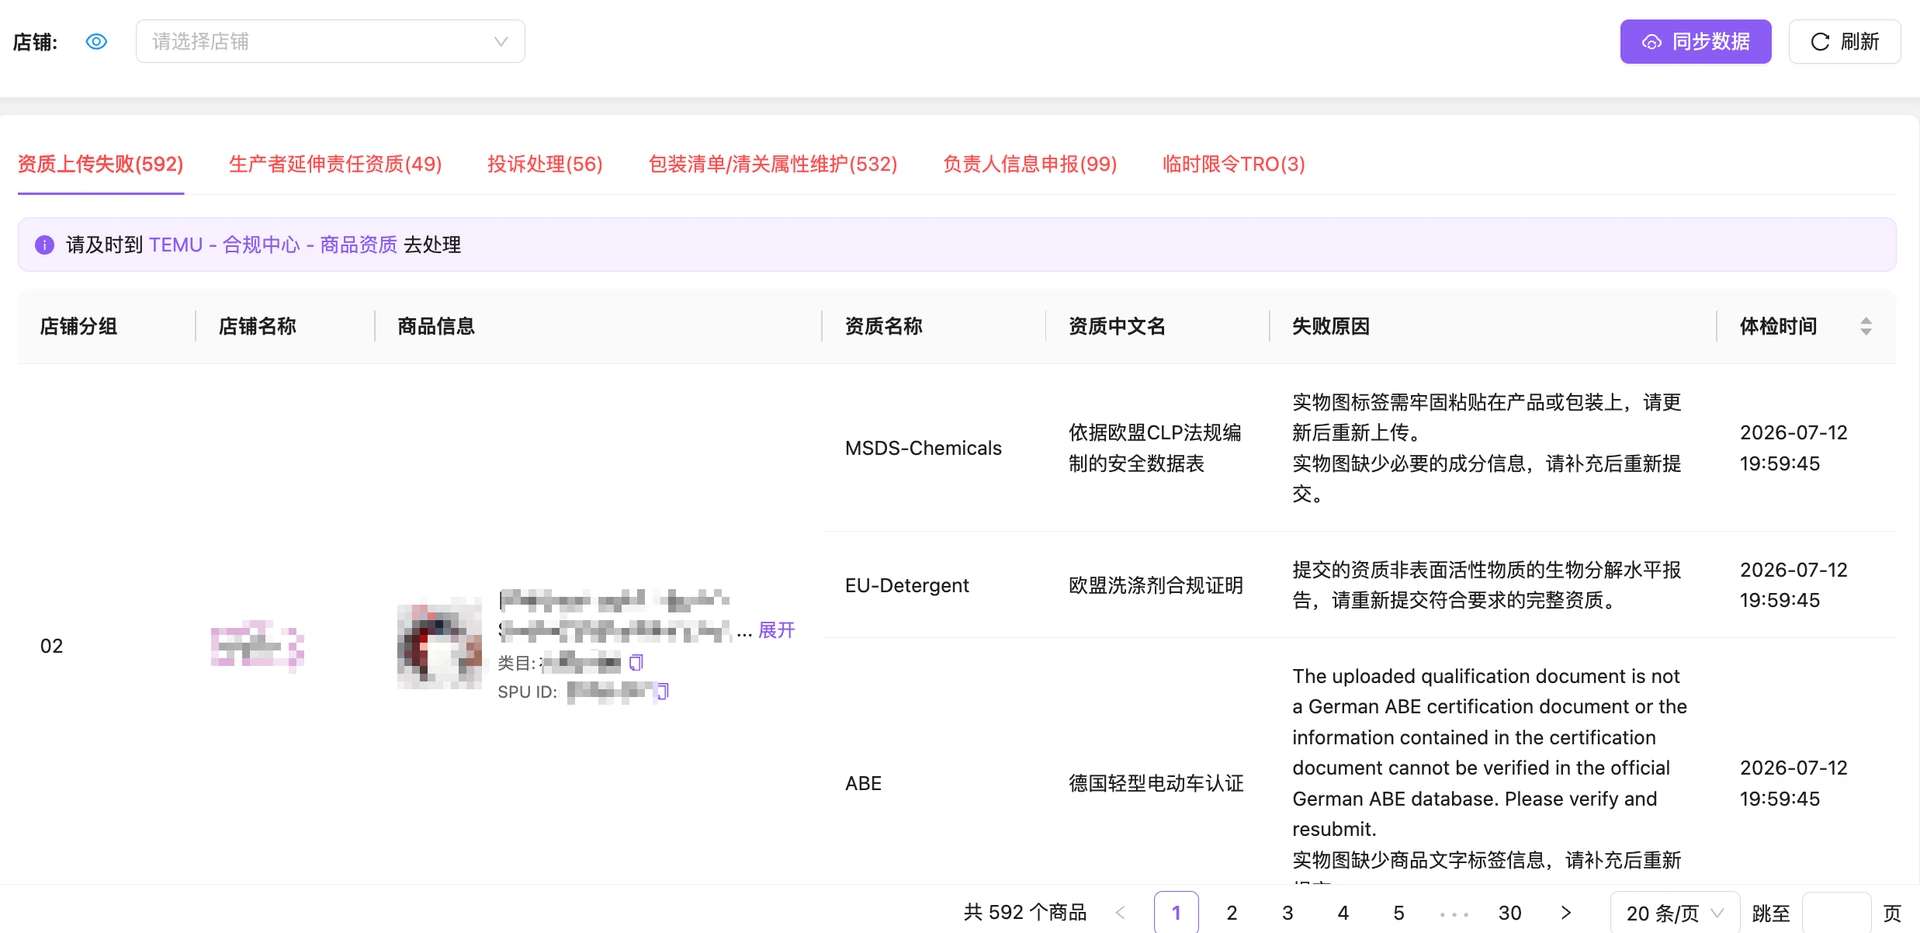1920x933 pixels.
Task: Sort by 体检时间 column arrows
Action: pyautogui.click(x=1866, y=326)
